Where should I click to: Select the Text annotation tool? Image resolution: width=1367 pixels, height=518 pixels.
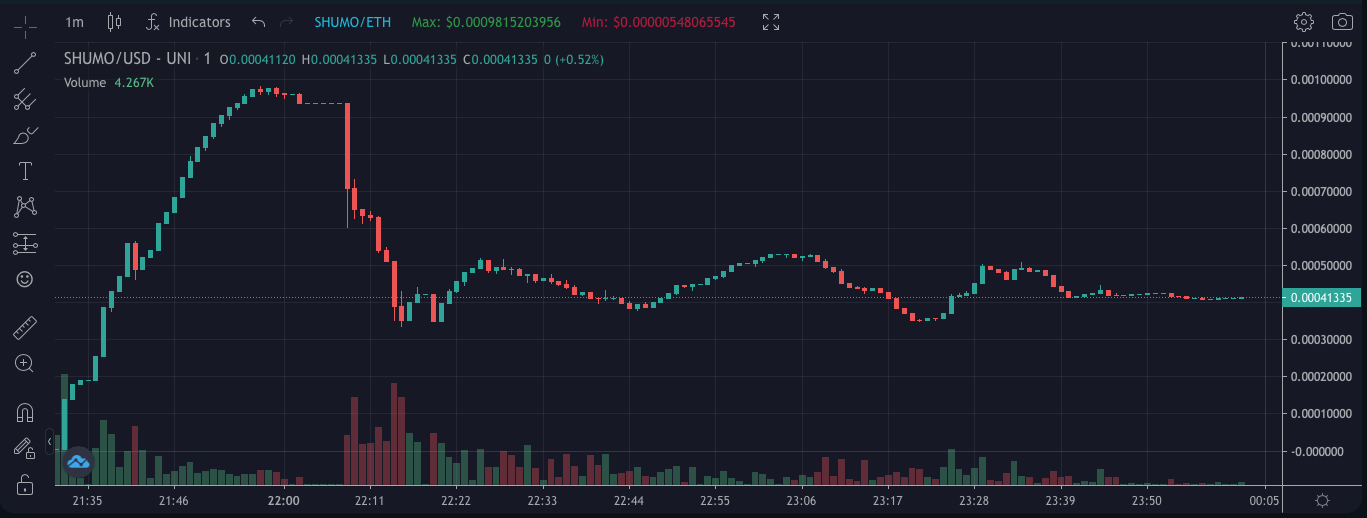pyautogui.click(x=26, y=171)
